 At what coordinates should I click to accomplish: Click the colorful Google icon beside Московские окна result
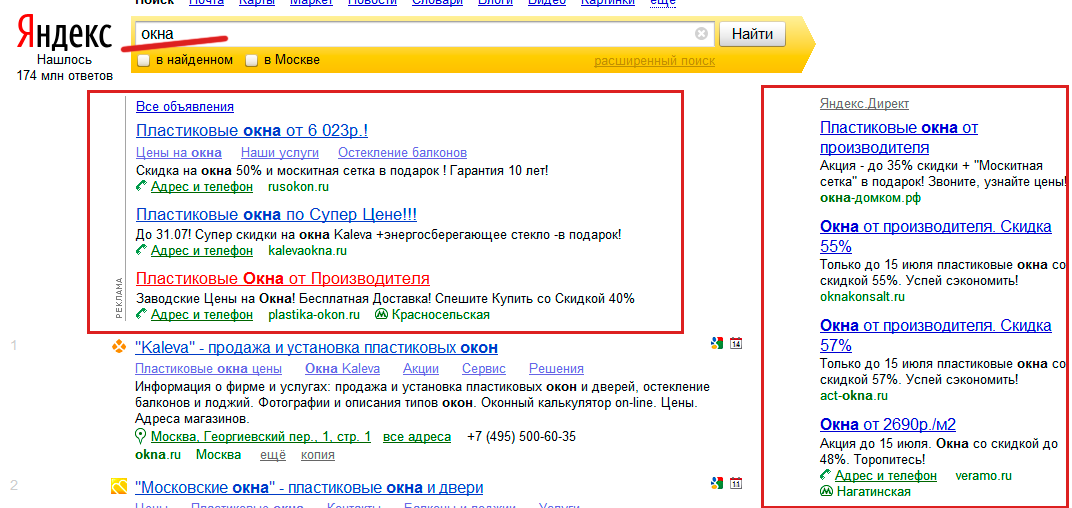point(716,483)
